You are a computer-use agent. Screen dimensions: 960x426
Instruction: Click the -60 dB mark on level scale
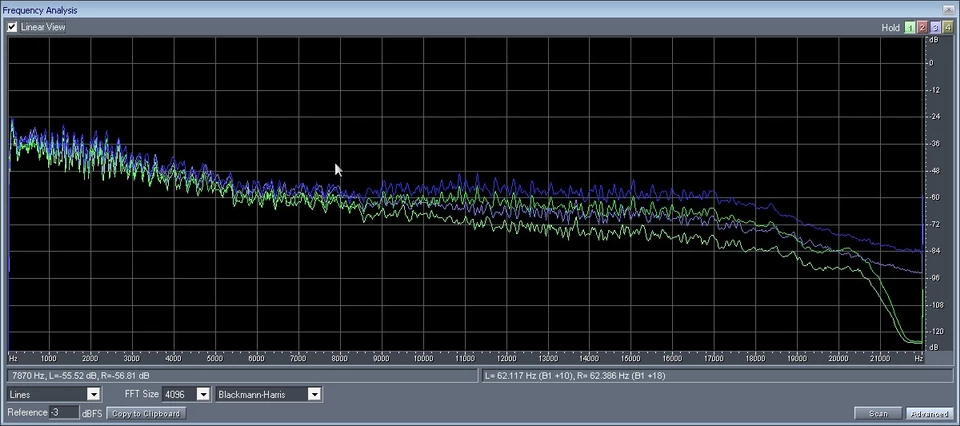click(932, 197)
